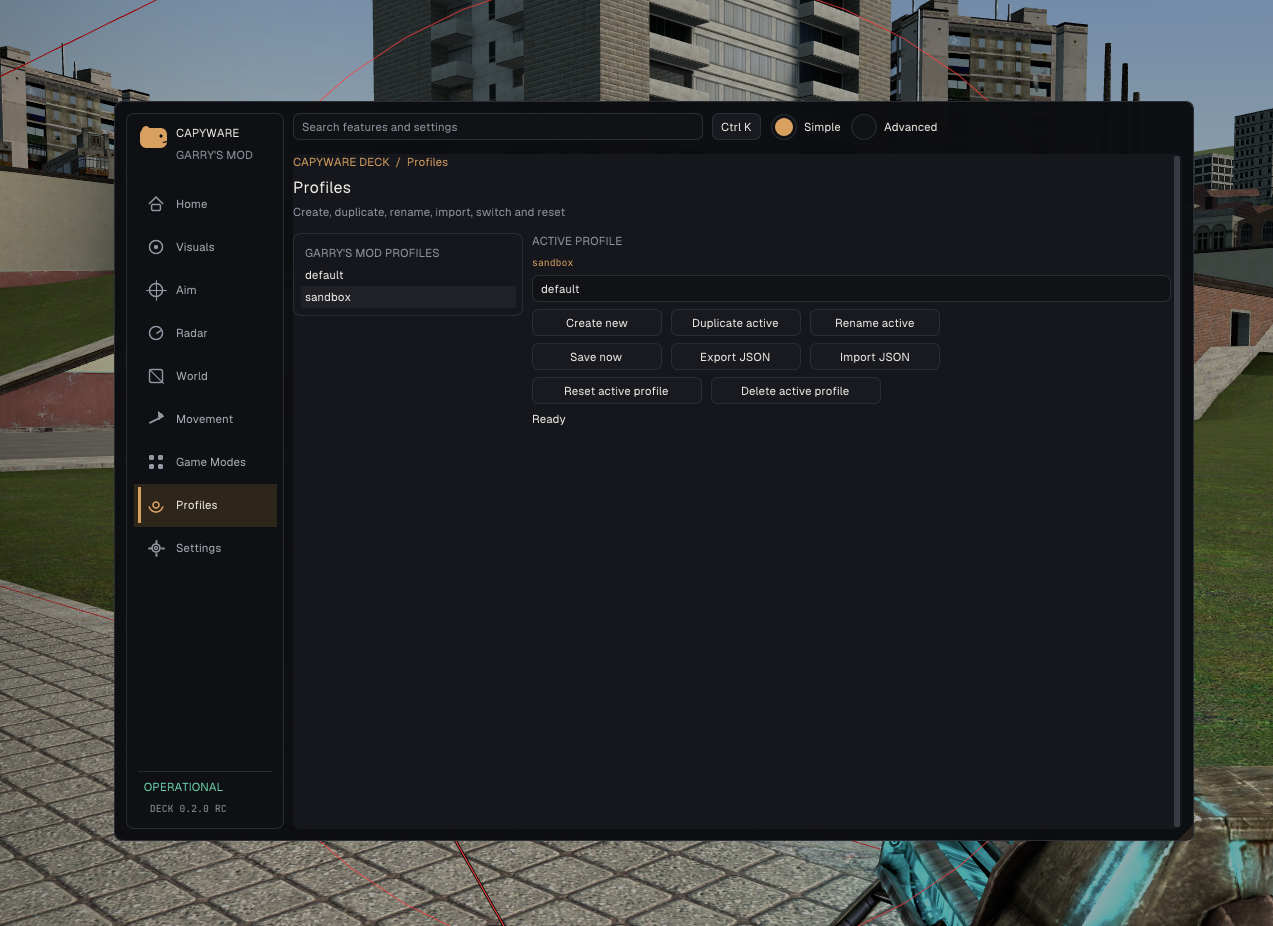
Task: Select the sandbox profile in the list
Action: (x=408, y=297)
